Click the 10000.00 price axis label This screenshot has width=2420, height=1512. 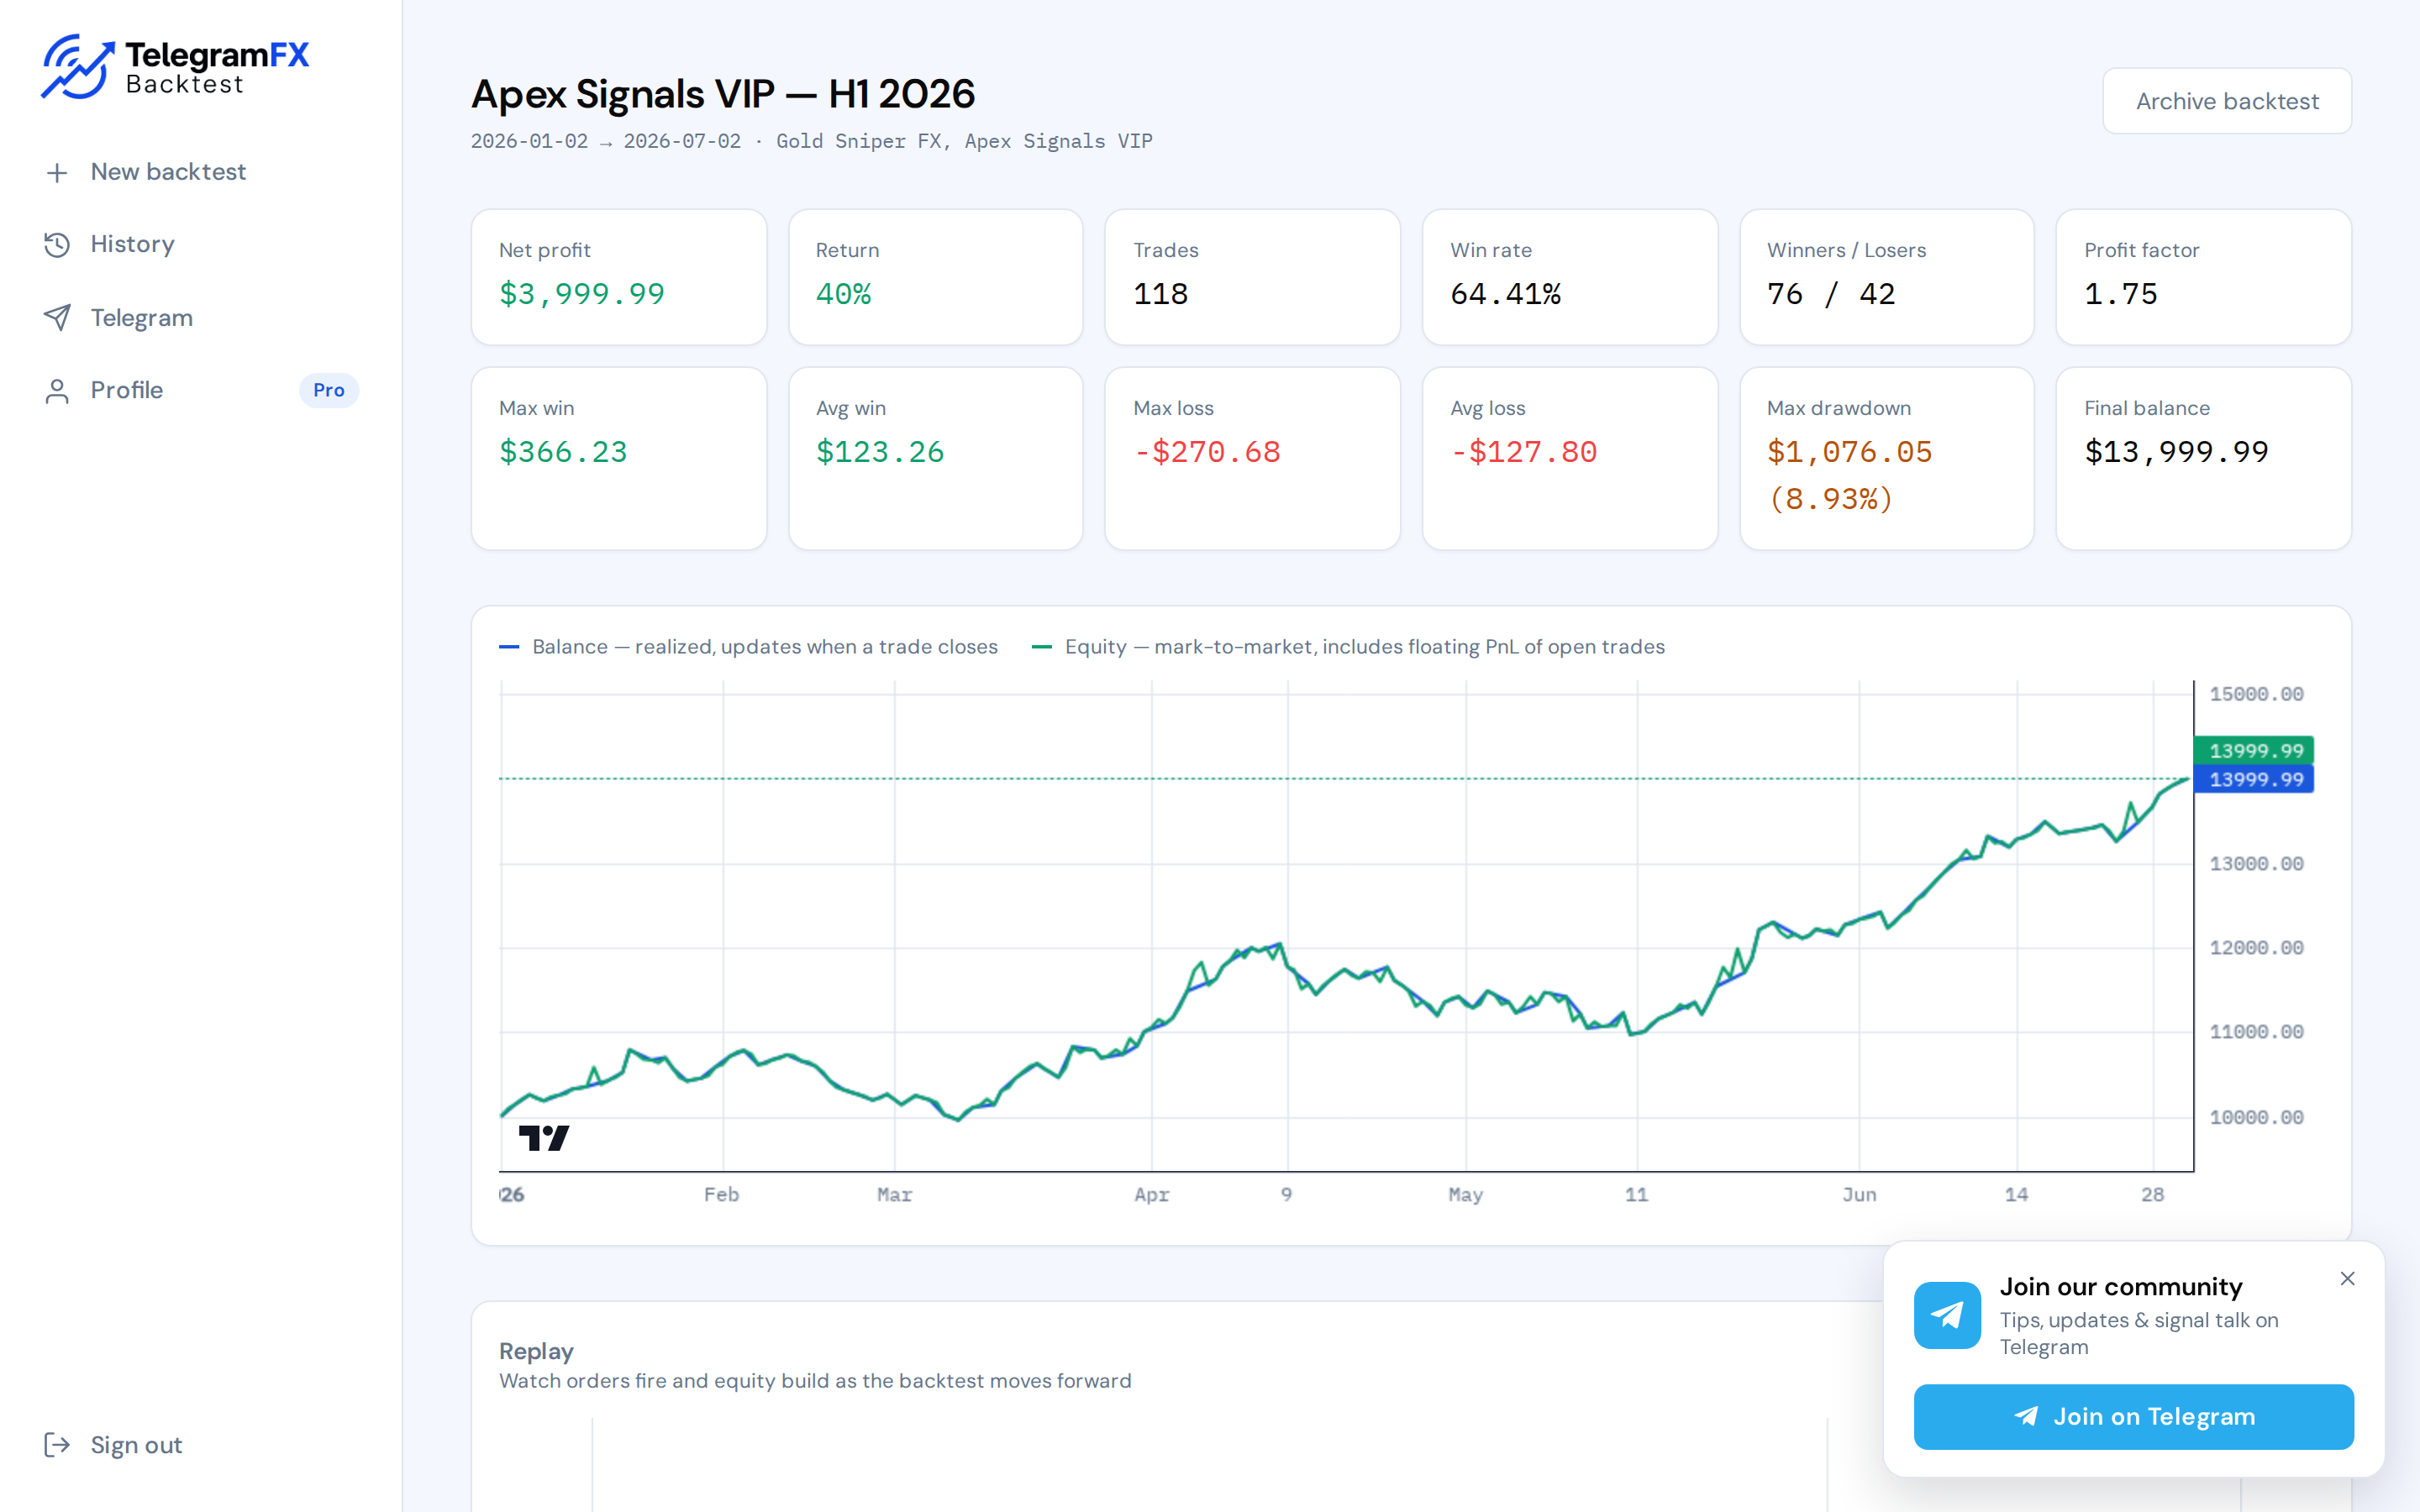point(2256,1117)
